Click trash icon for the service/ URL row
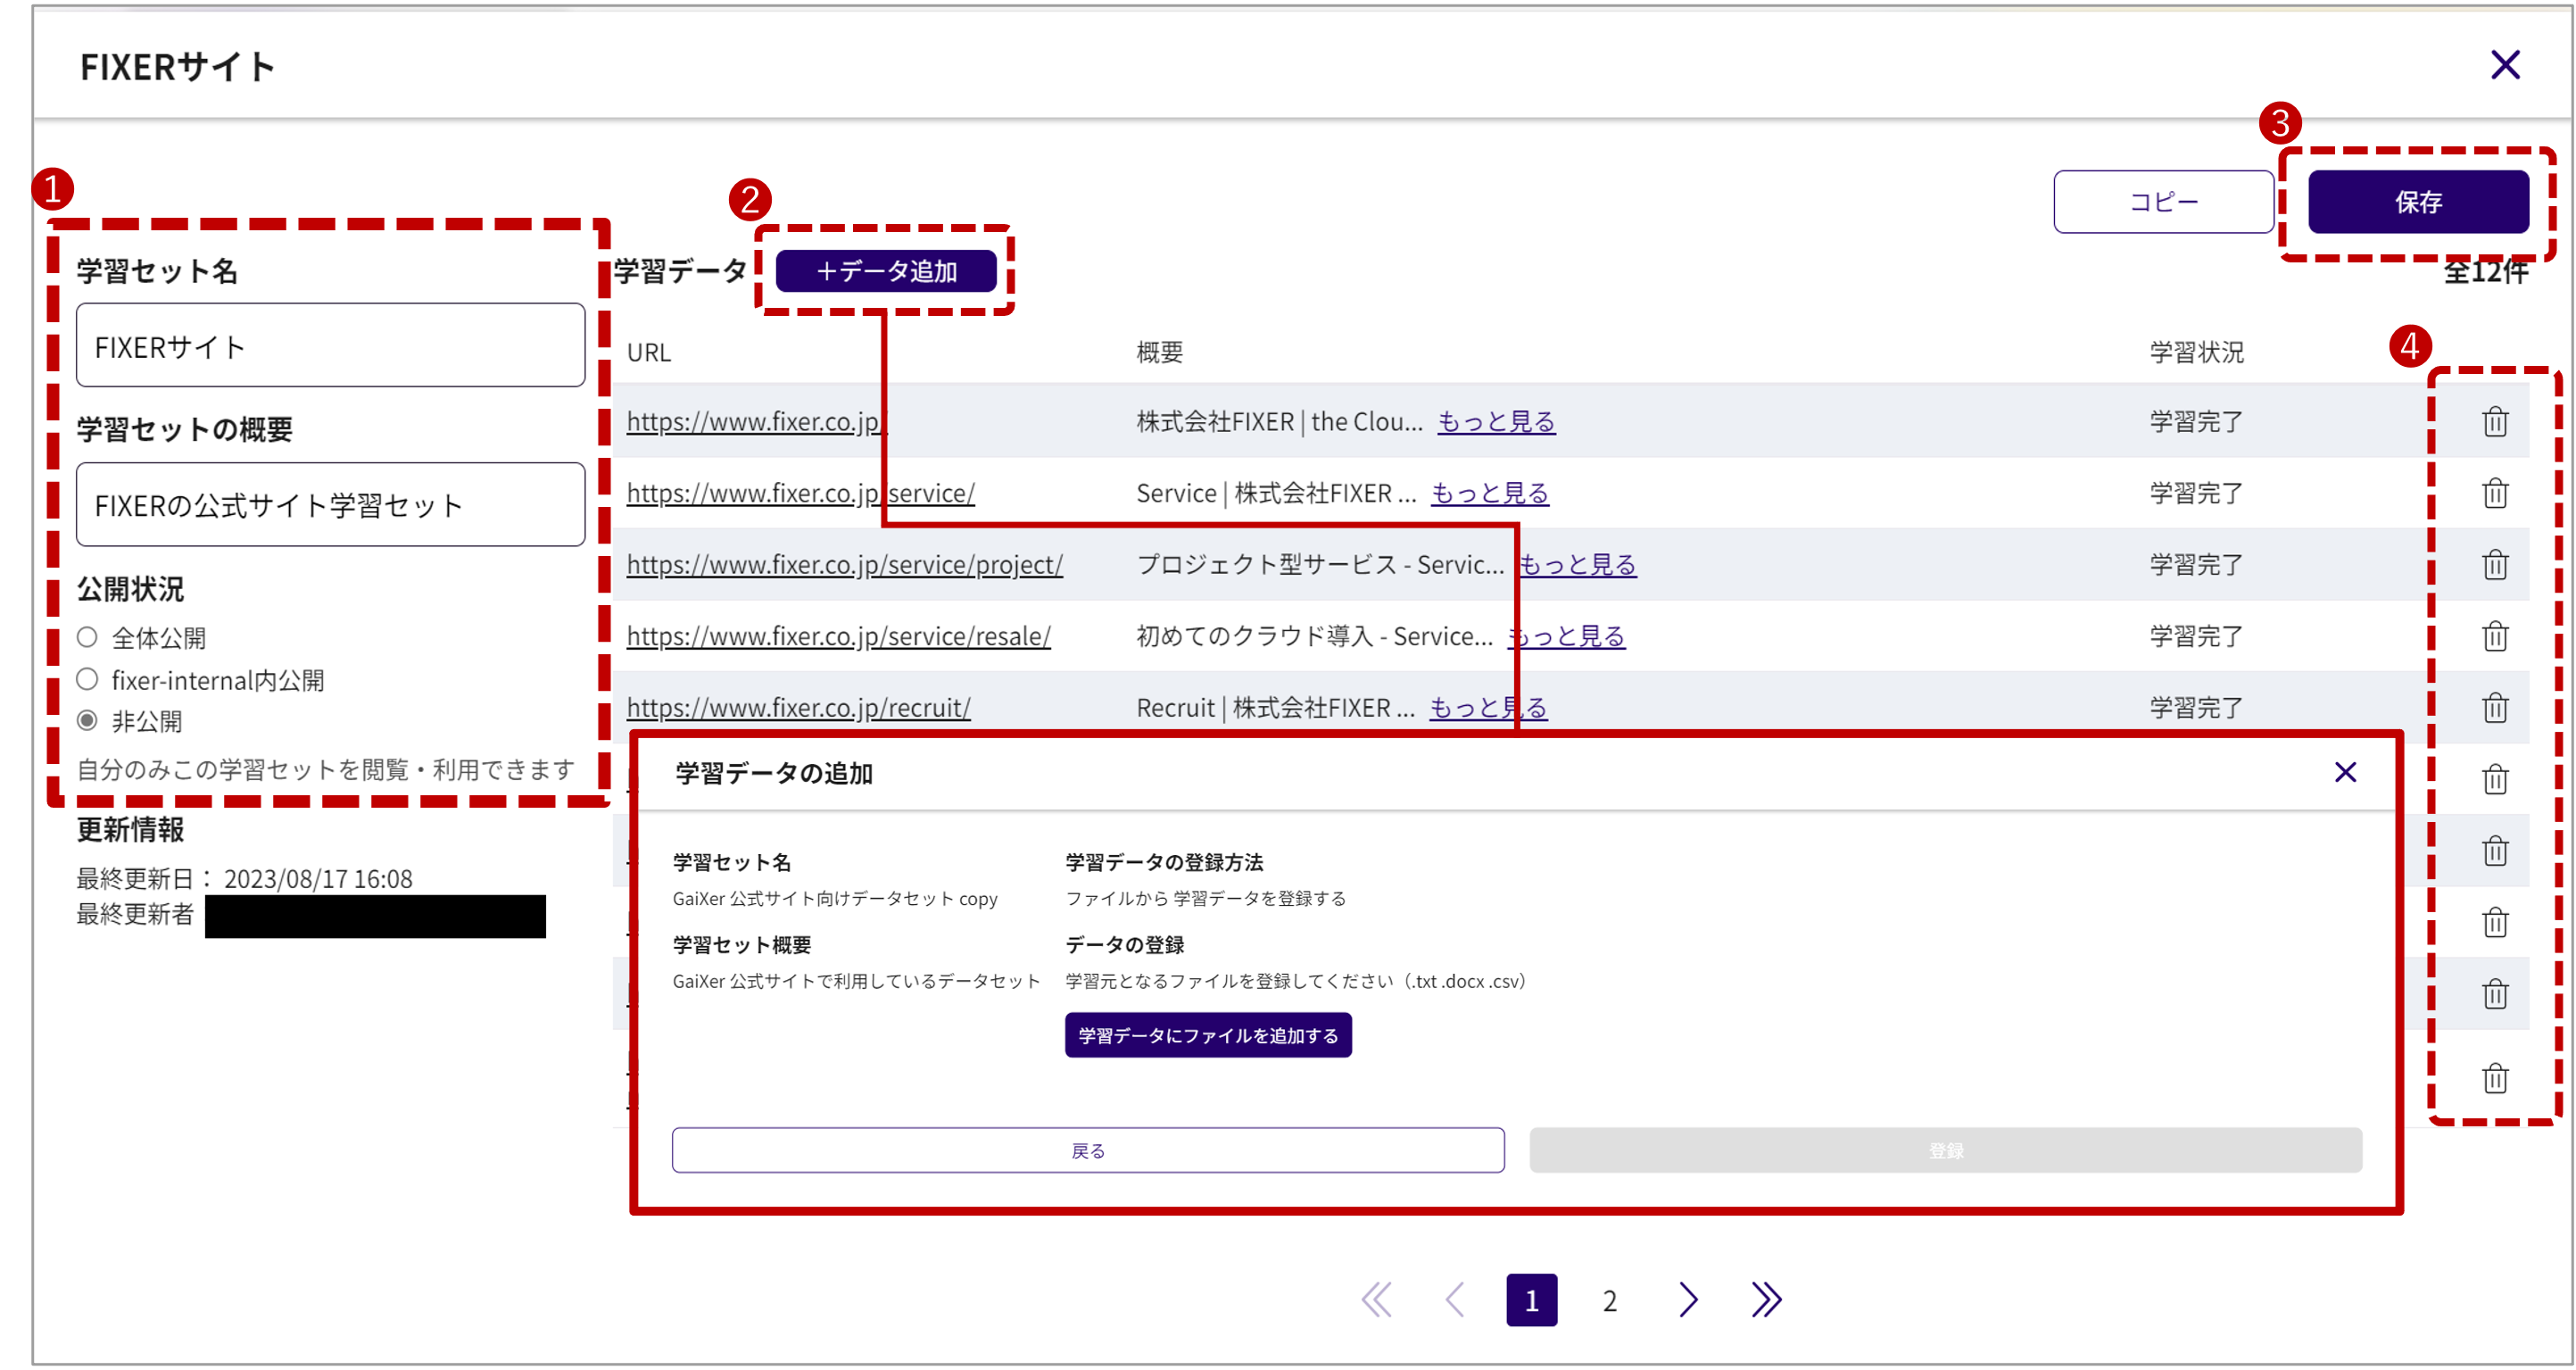The image size is (2576, 1370). tap(2494, 493)
